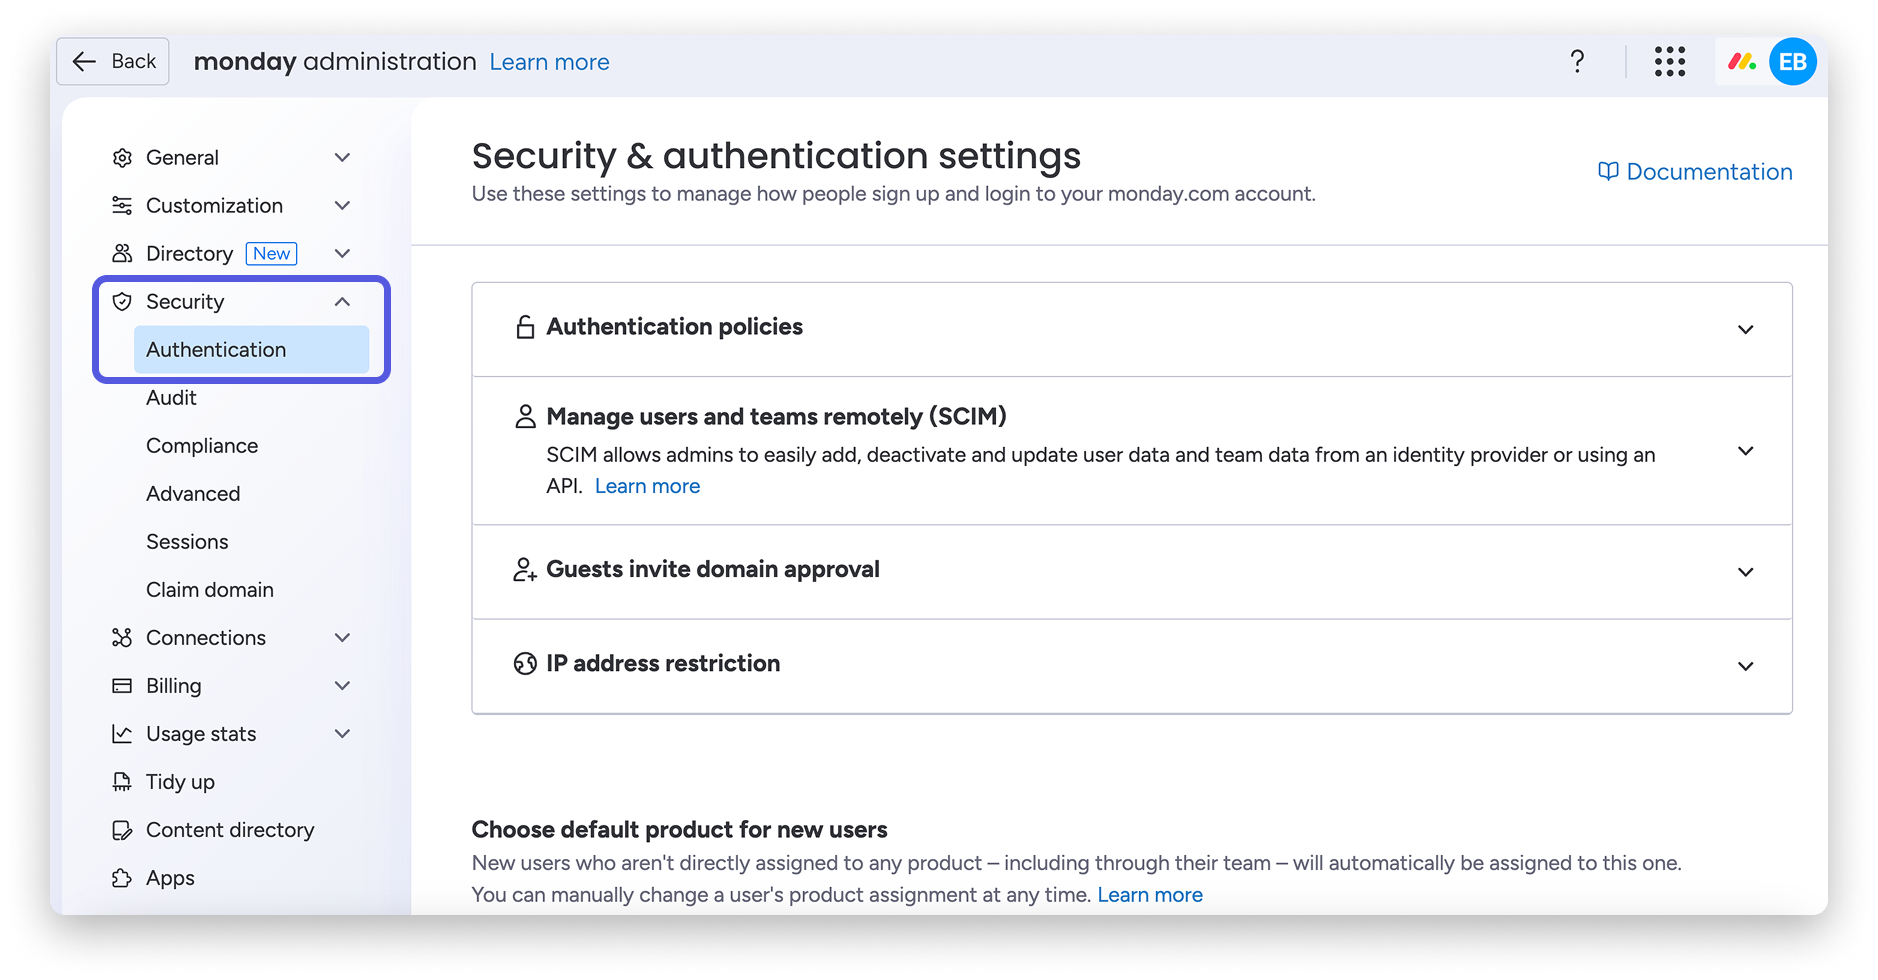Screen dimensions: 1878x980
Task: Click the General gear icon
Action: [122, 158]
